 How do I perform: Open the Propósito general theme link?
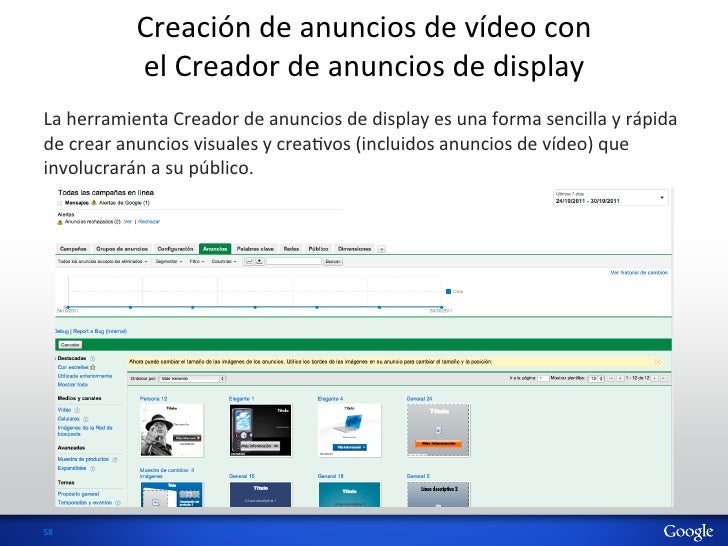(78, 494)
